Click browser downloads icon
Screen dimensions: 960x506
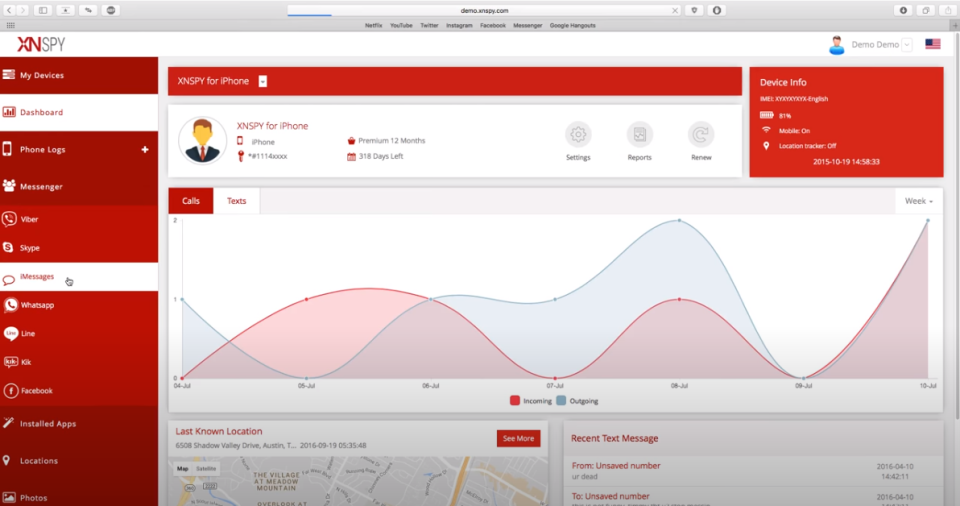(903, 10)
